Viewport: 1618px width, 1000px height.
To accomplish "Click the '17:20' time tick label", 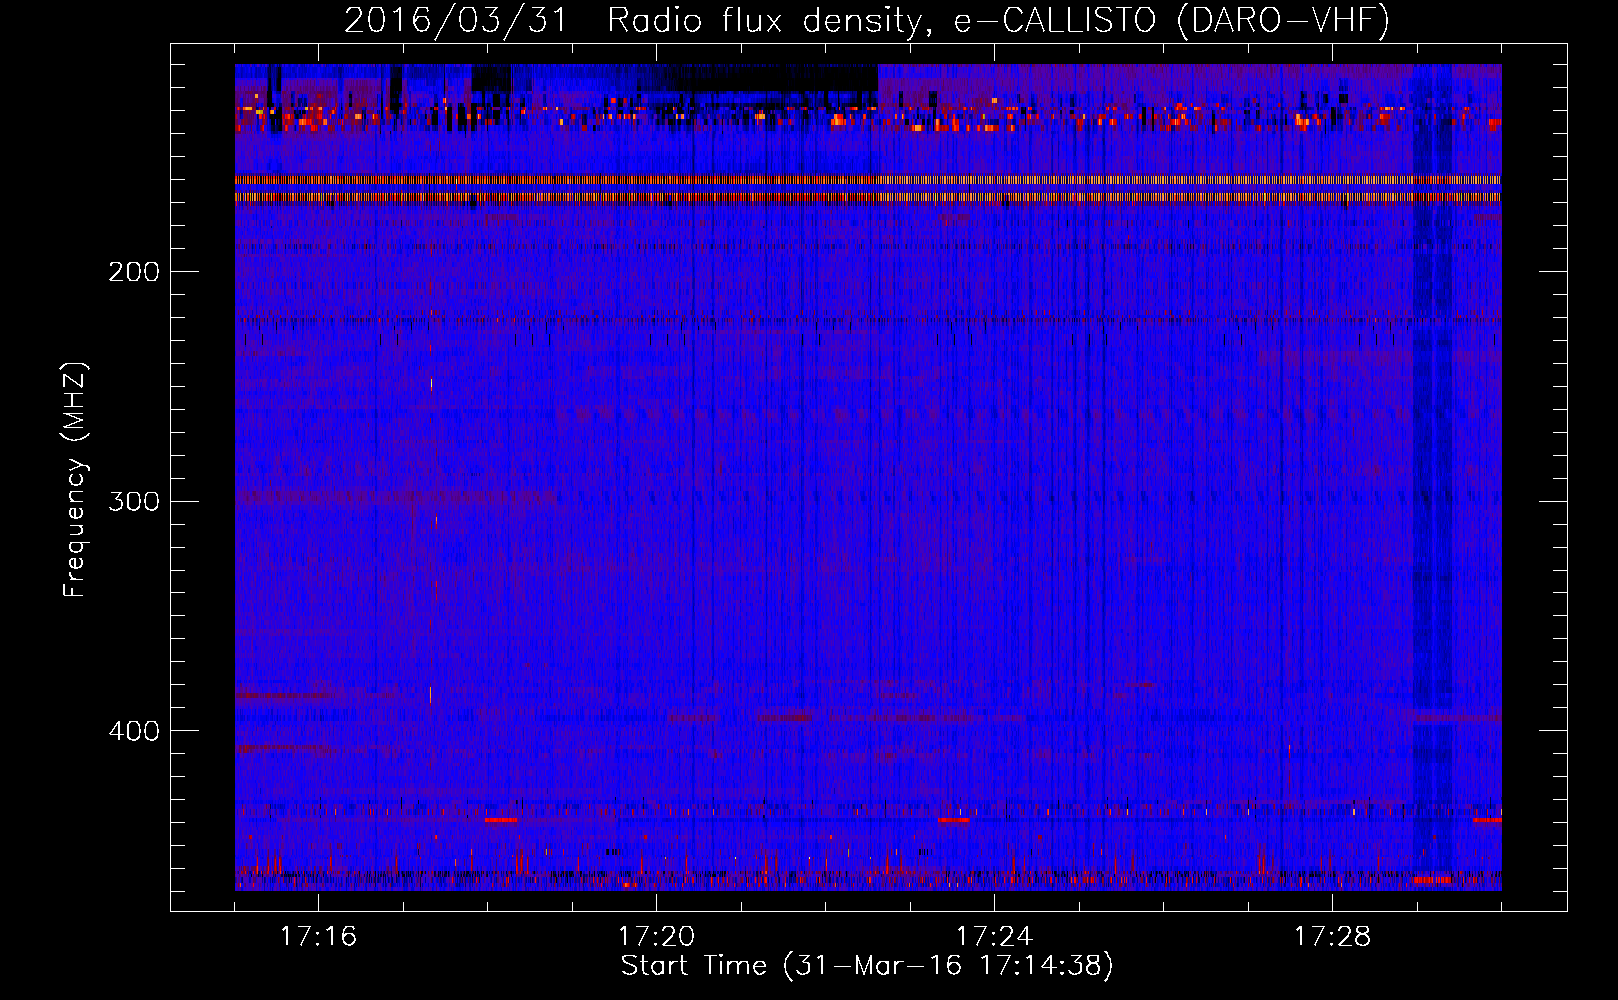I will click(656, 937).
